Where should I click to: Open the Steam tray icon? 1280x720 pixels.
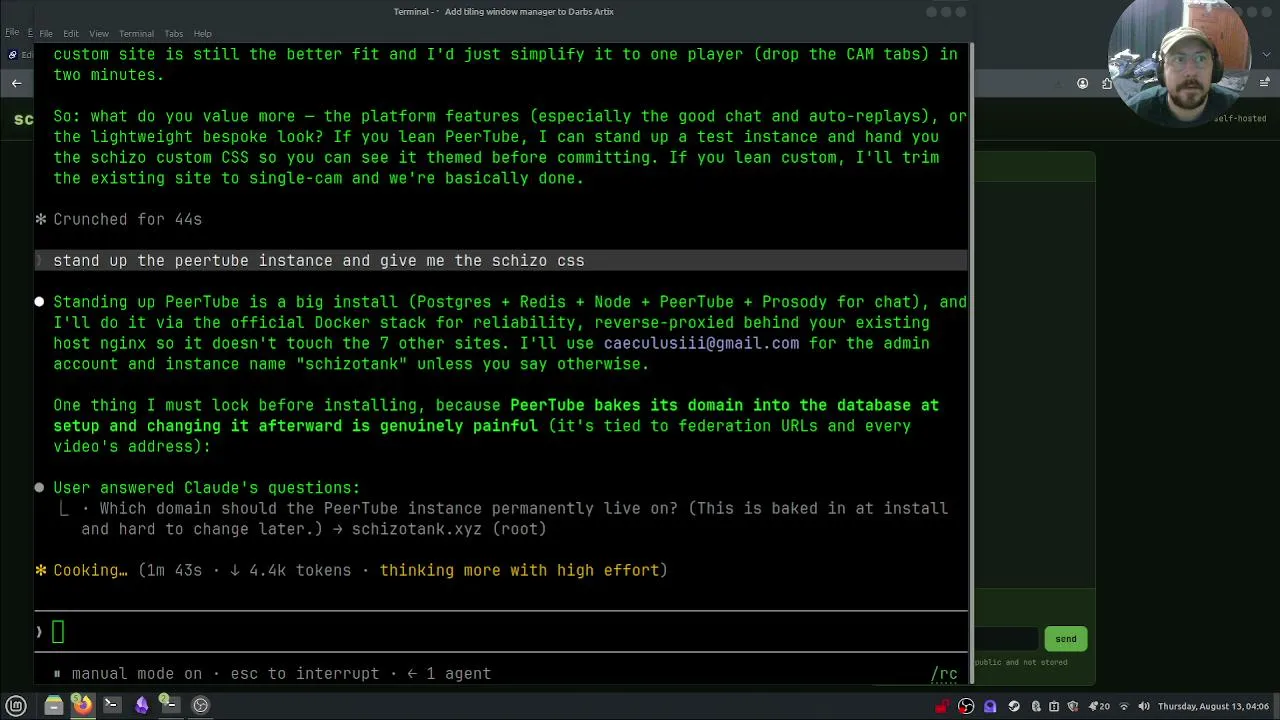(1014, 706)
